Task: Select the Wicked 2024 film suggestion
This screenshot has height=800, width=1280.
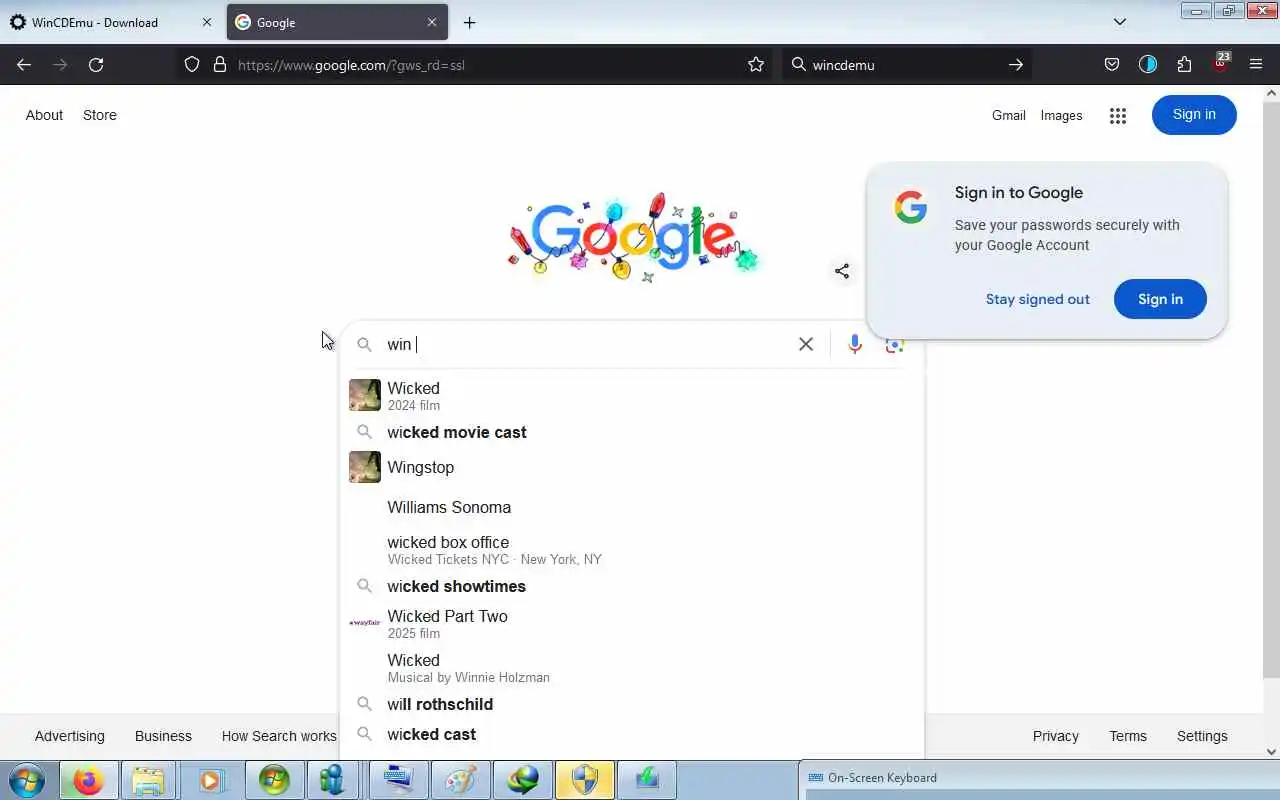Action: click(632, 395)
